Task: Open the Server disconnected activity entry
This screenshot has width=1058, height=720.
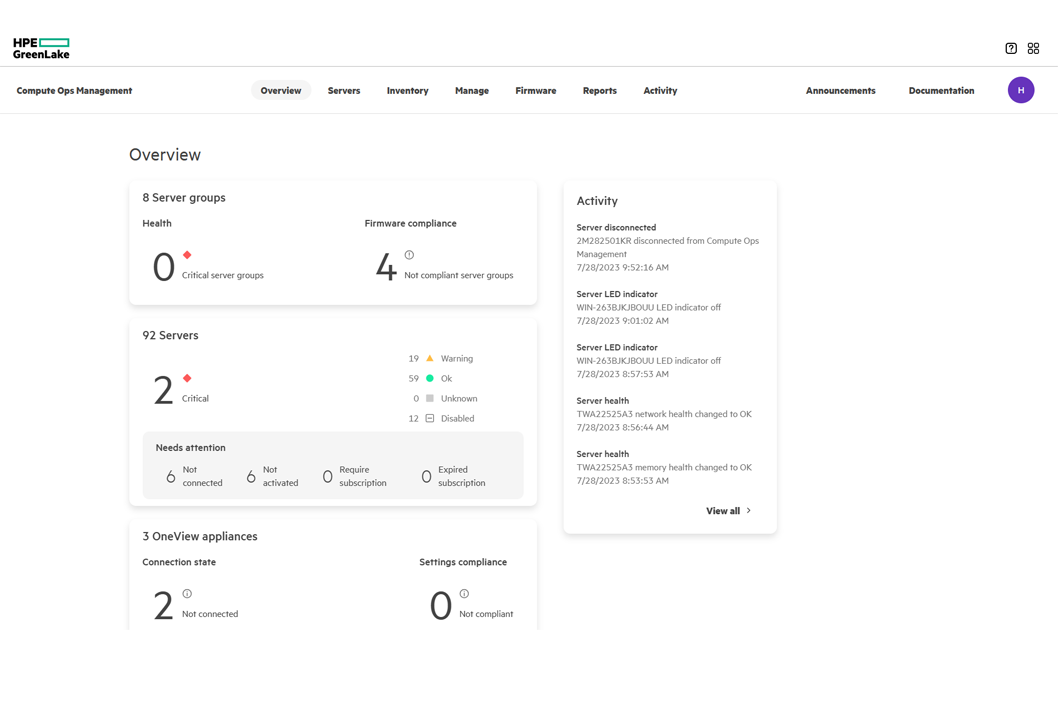Action: point(616,228)
